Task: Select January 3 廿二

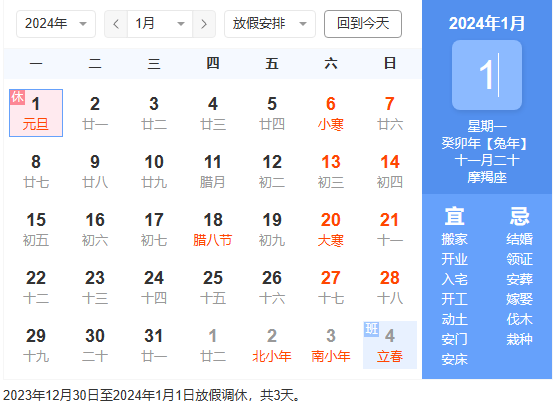Action: pyautogui.click(x=154, y=113)
